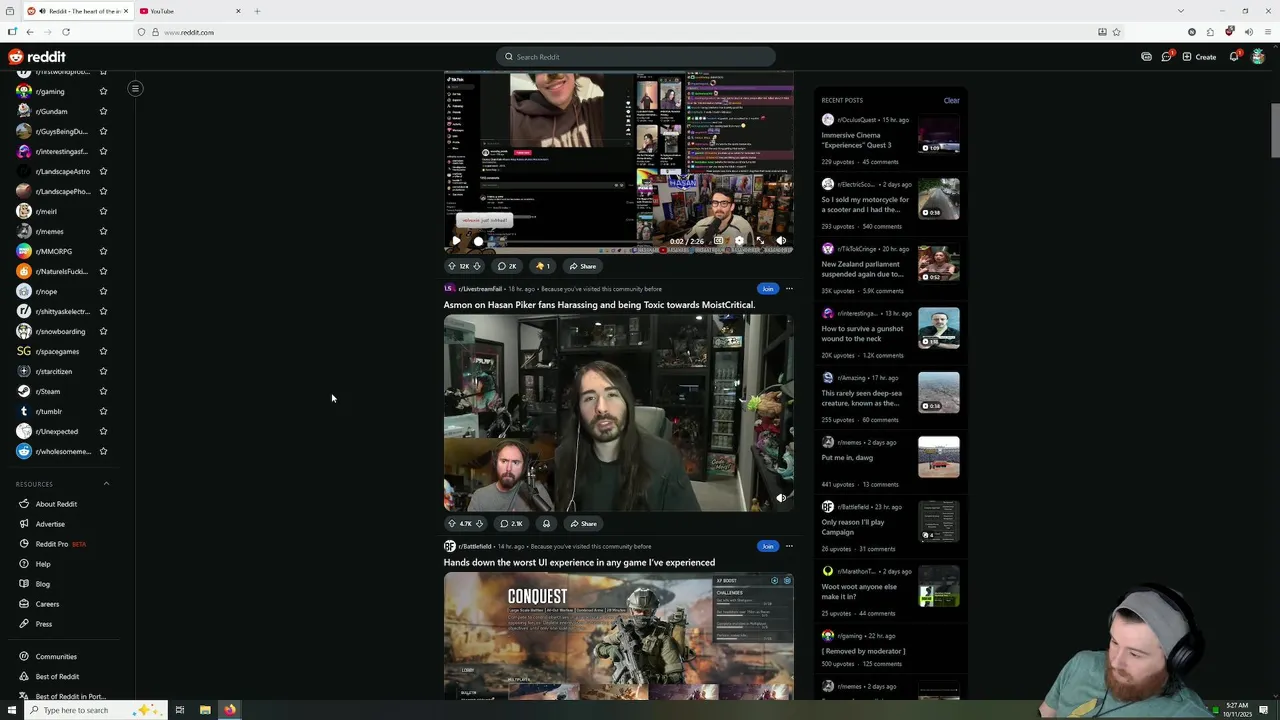Open video settings gear in the player
Viewport: 1280px width, 720px height.
pyautogui.click(x=739, y=241)
